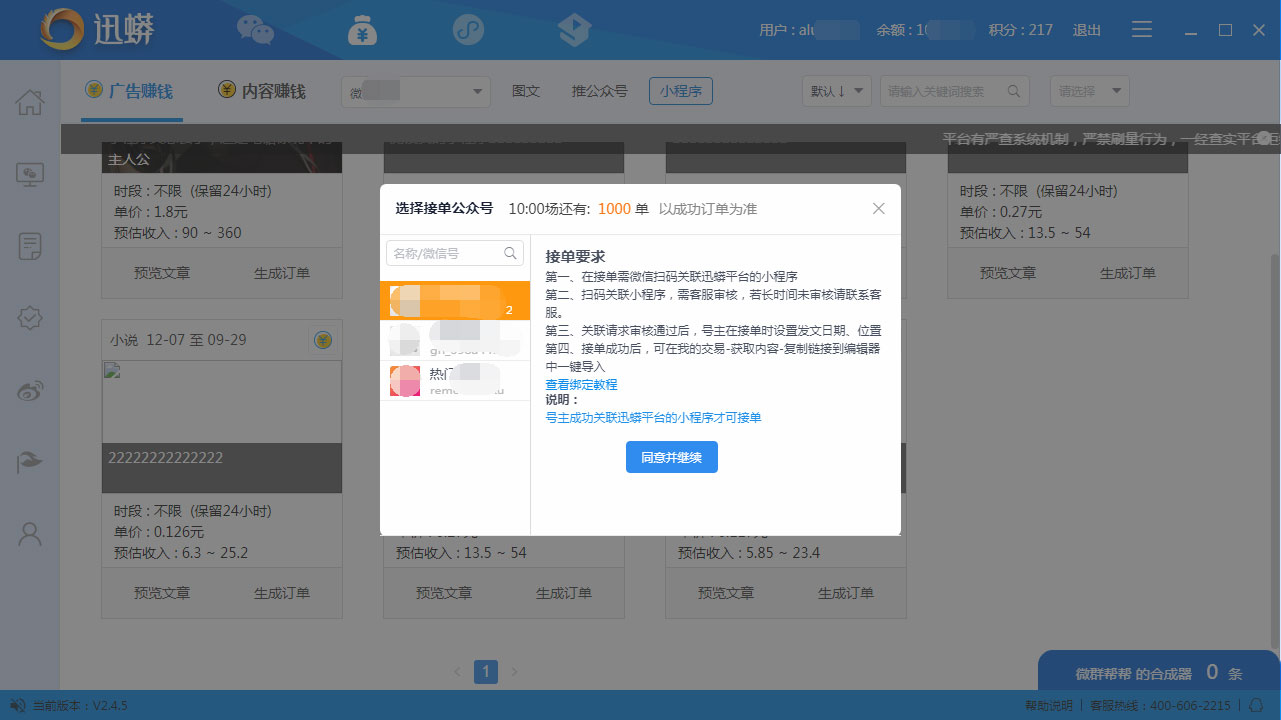Click the 积分：217 points label
This screenshot has height=720, width=1281.
(1021, 30)
